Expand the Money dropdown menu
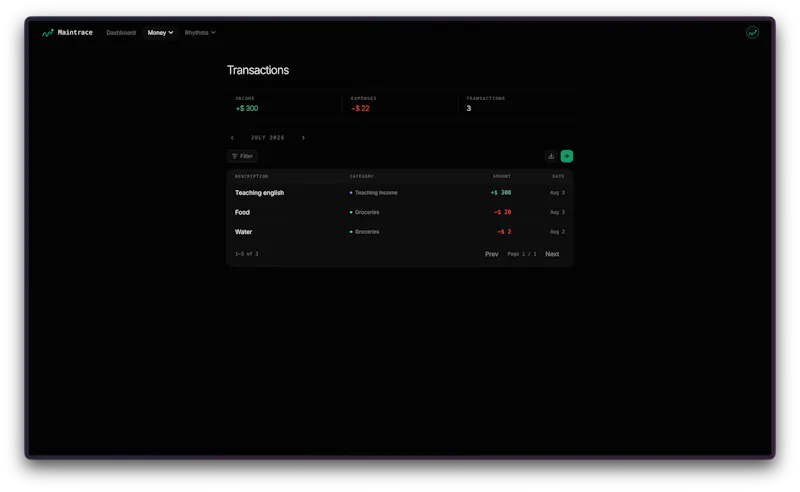Screen dimensions: 800x492 (x=160, y=33)
